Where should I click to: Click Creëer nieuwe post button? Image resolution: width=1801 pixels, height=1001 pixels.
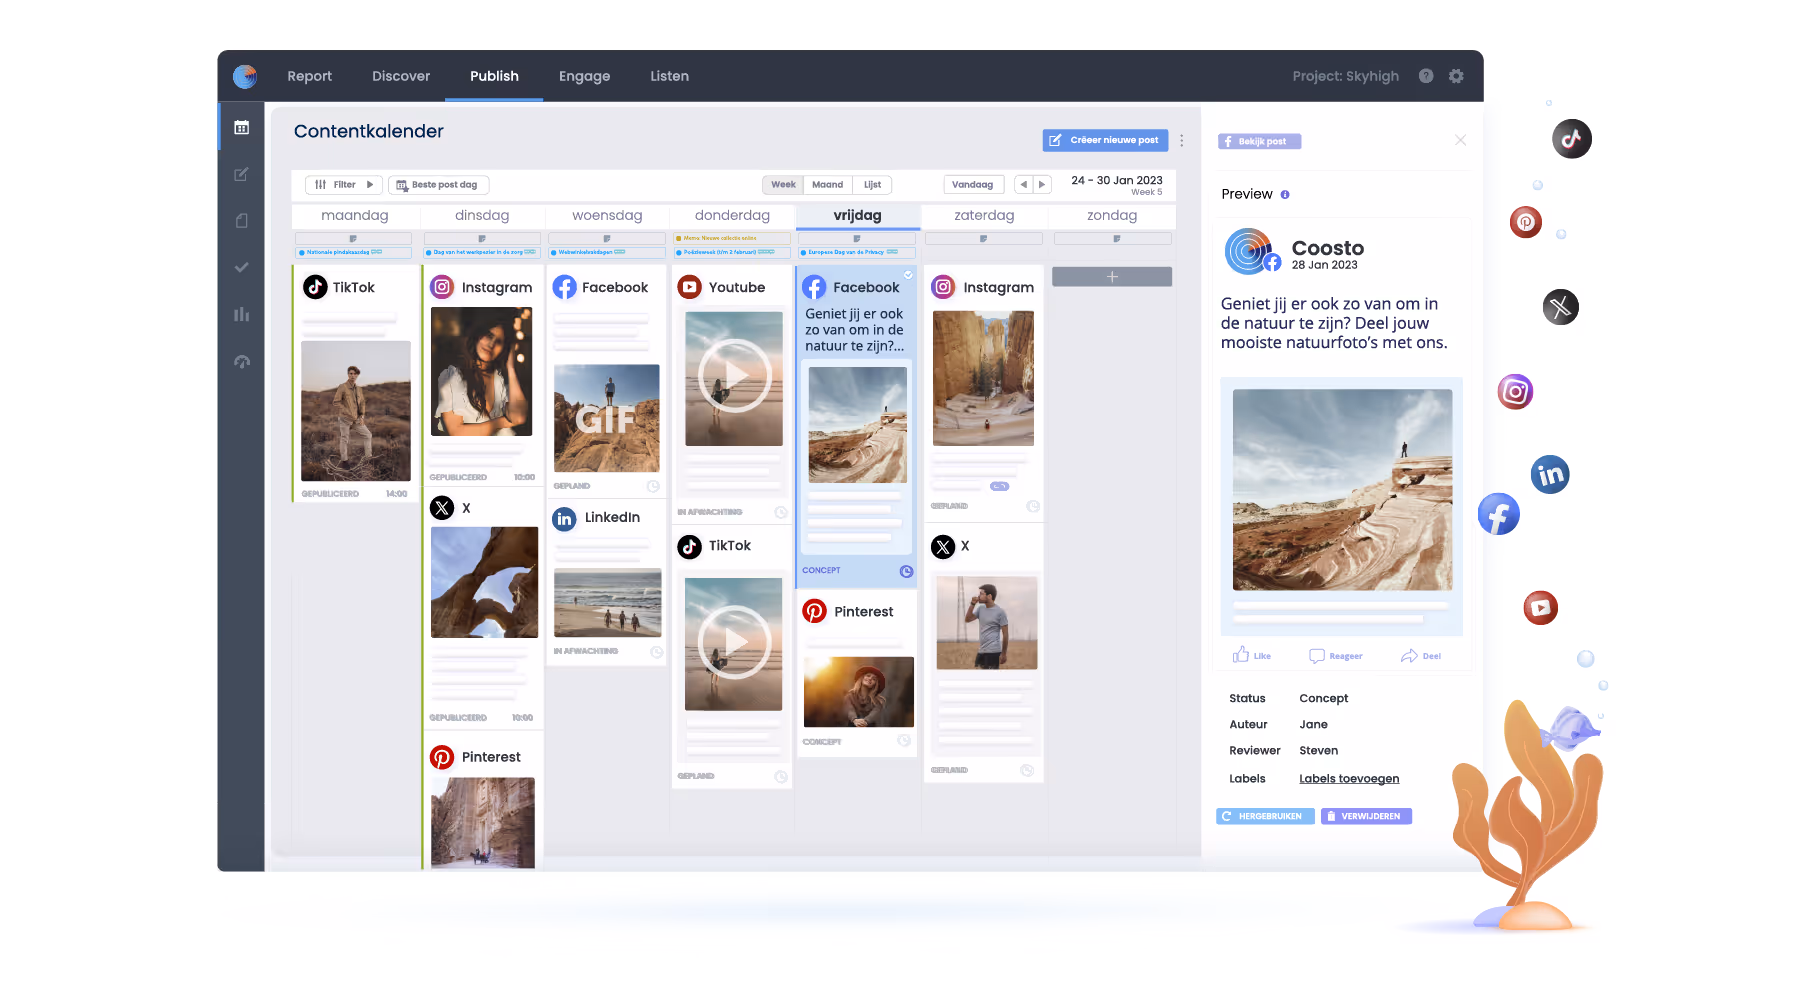tap(1105, 141)
